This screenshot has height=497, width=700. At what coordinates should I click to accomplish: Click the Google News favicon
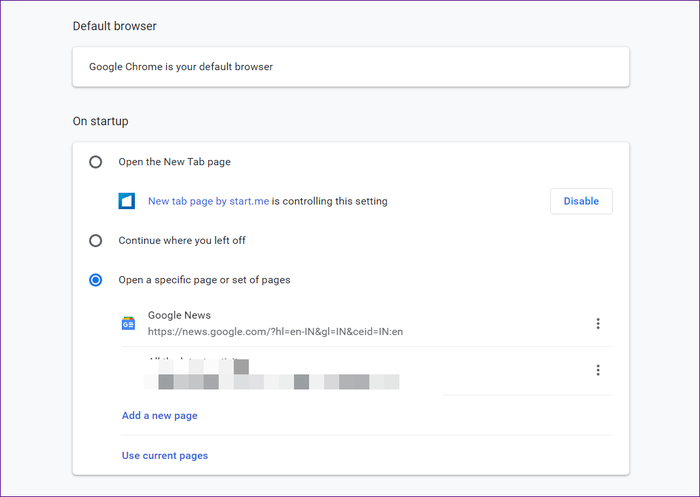pyautogui.click(x=129, y=323)
